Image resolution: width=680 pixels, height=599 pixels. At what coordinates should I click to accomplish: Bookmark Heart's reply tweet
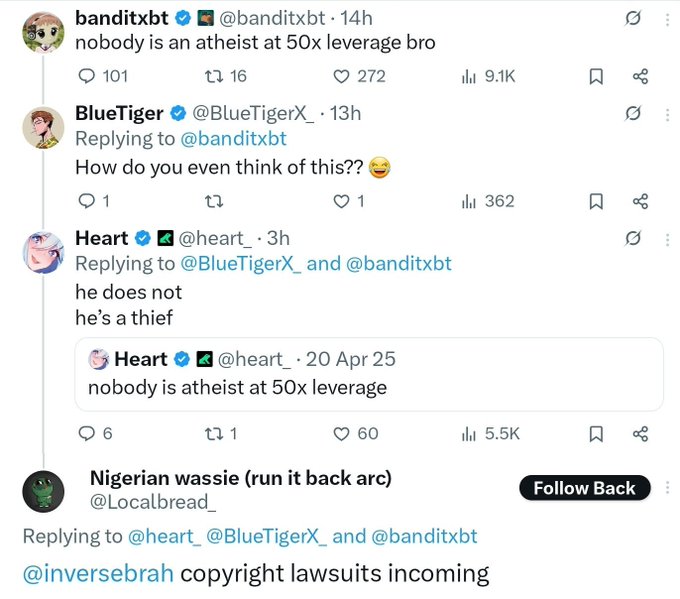pyautogui.click(x=595, y=433)
